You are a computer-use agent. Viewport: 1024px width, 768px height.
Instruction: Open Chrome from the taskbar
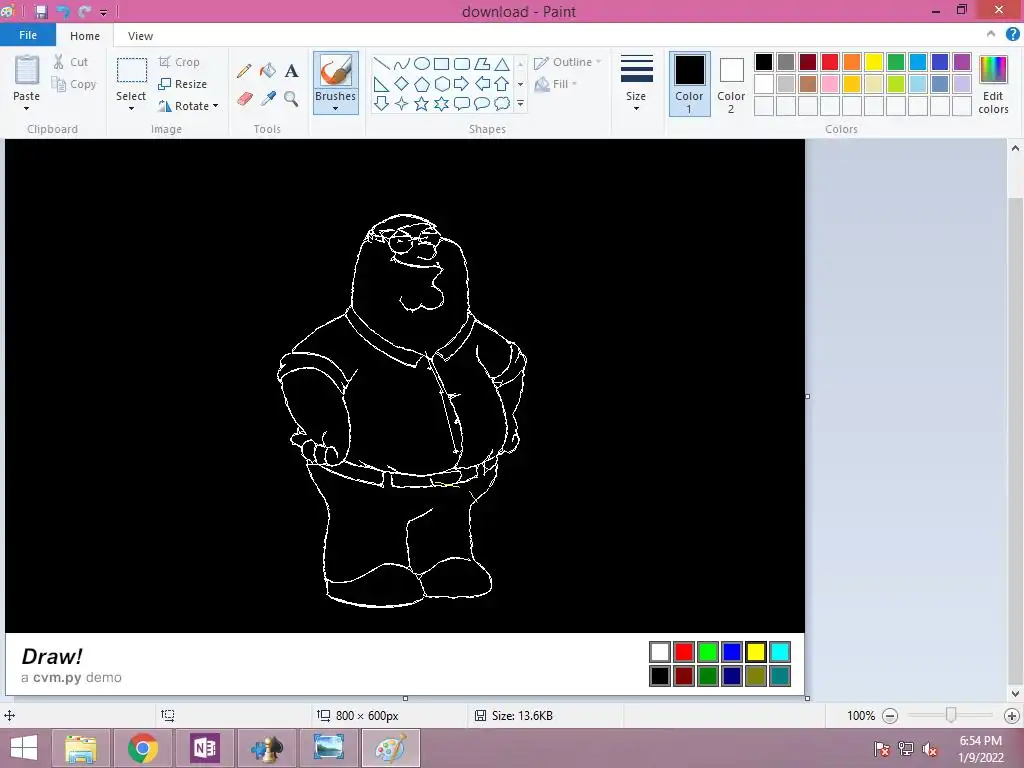pos(143,748)
